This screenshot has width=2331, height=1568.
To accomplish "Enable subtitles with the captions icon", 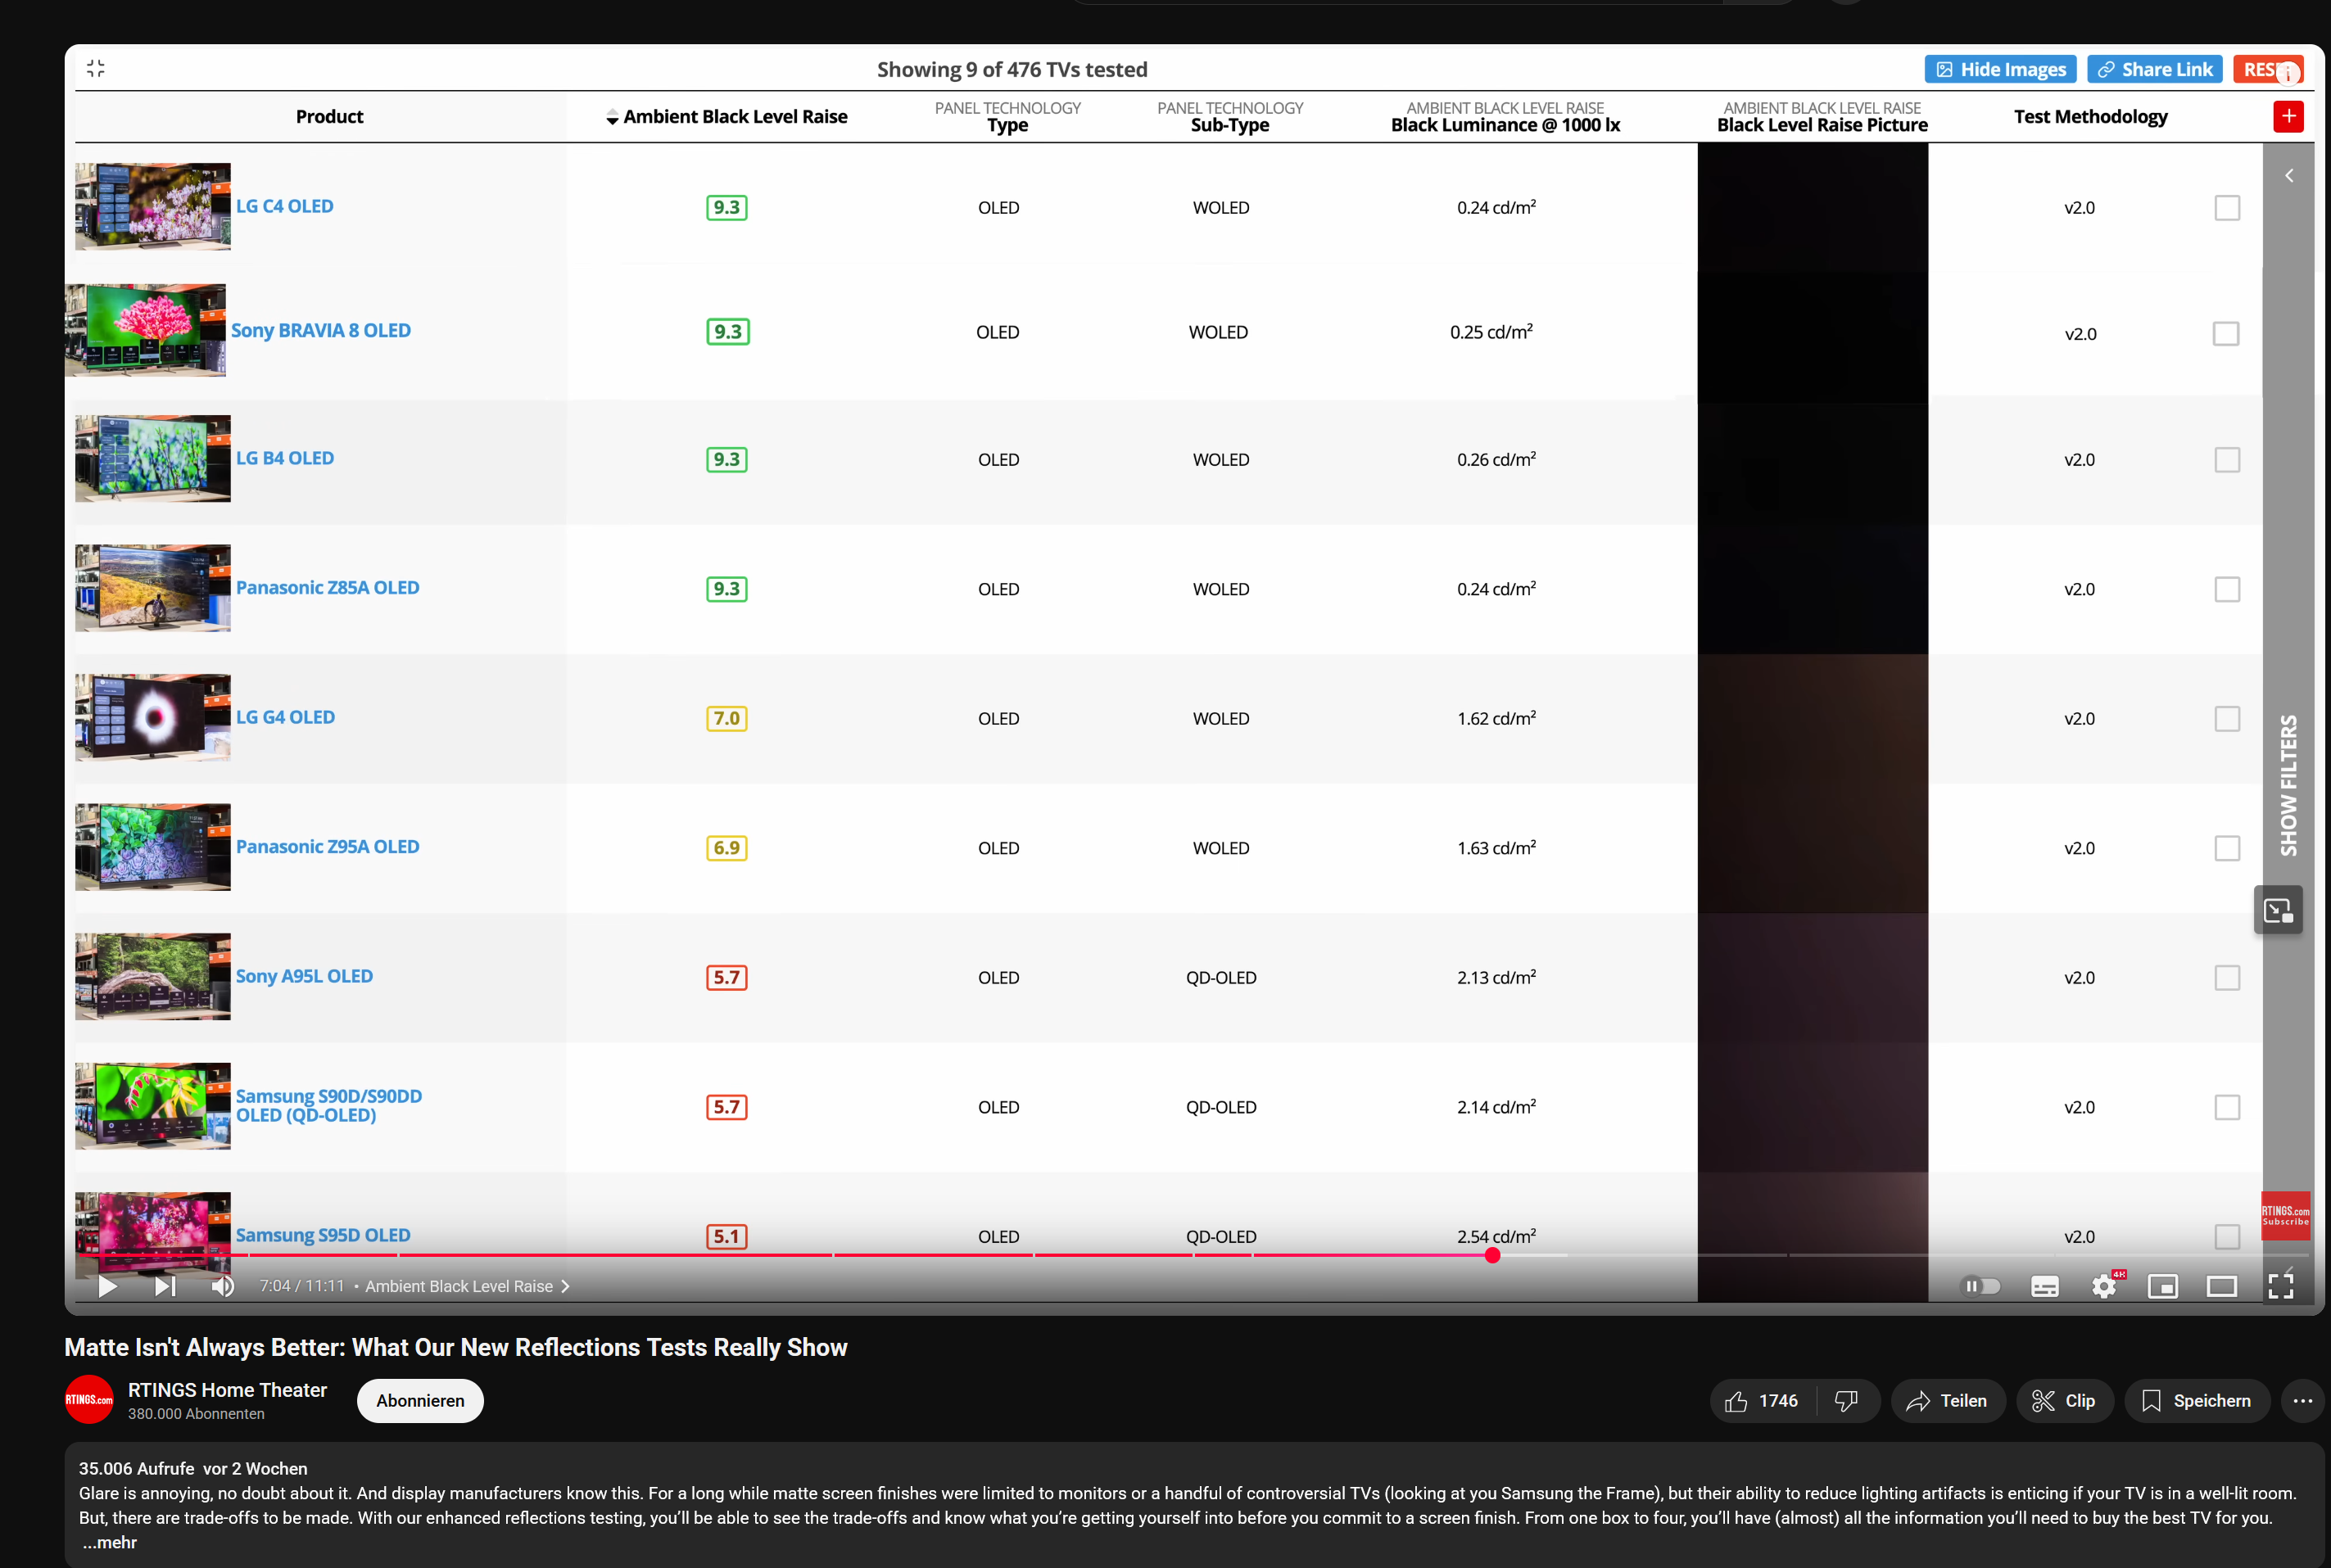I will tap(2044, 1286).
